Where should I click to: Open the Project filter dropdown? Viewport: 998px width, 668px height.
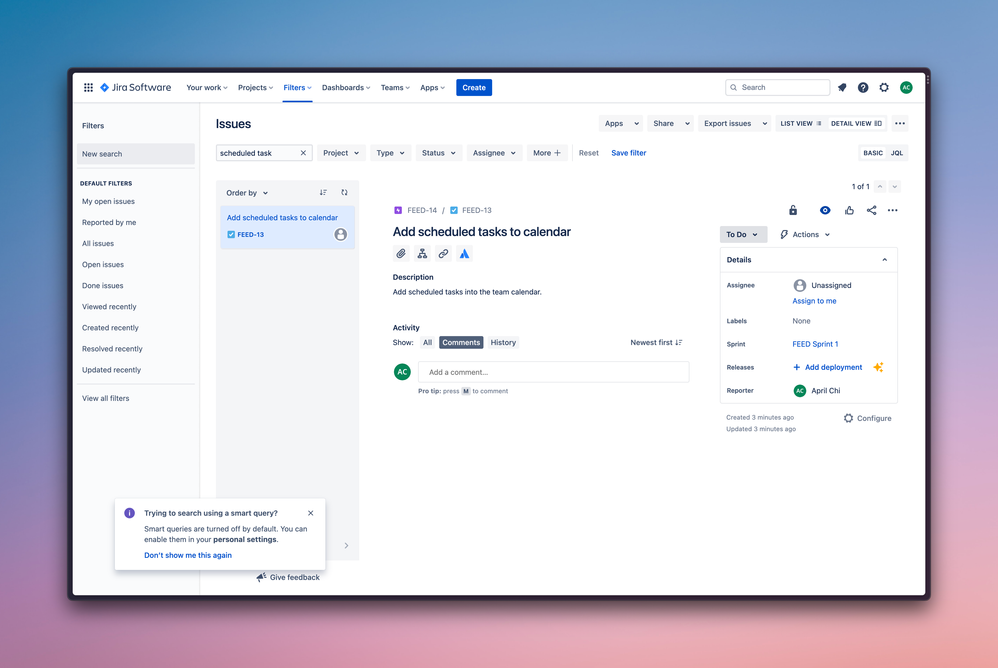(341, 153)
